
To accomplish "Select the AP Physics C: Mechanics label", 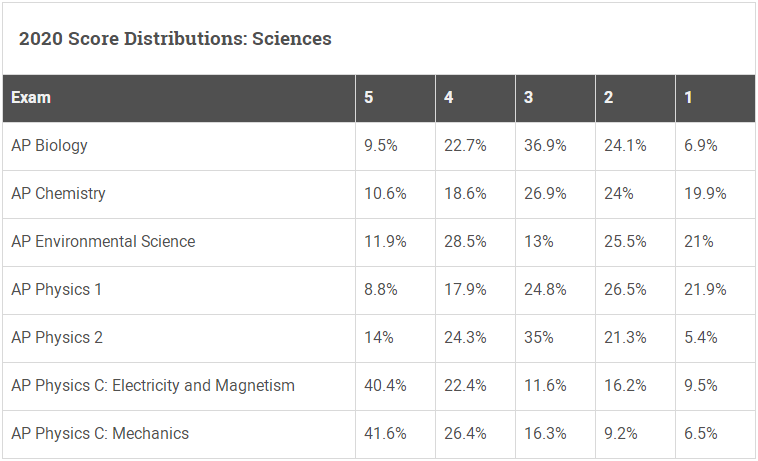I will click(x=100, y=434).
